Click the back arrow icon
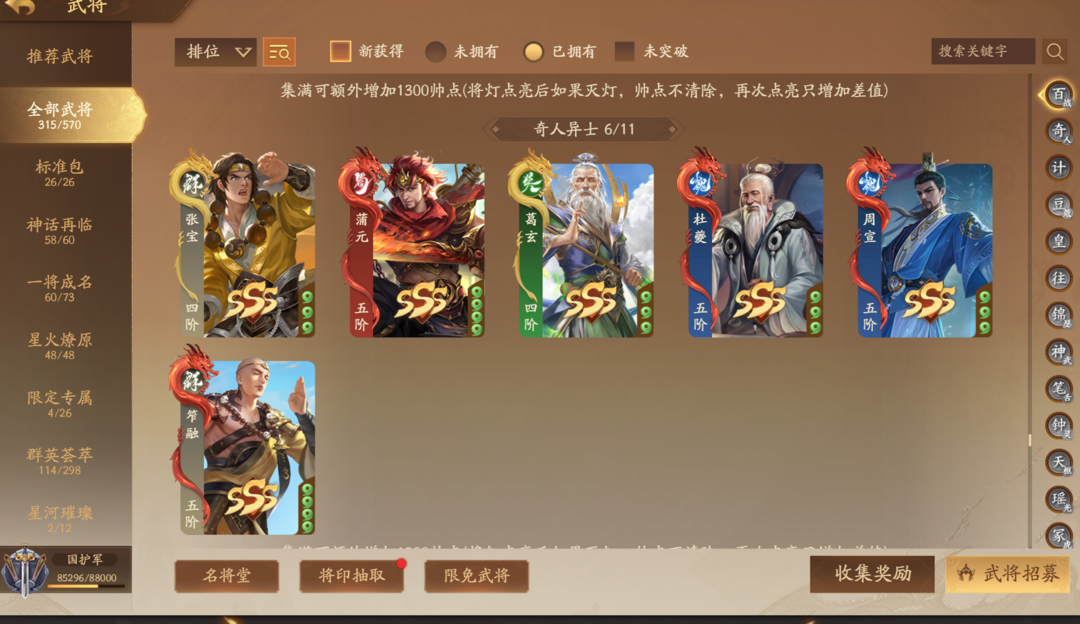The height and width of the screenshot is (624, 1080). (x=21, y=7)
